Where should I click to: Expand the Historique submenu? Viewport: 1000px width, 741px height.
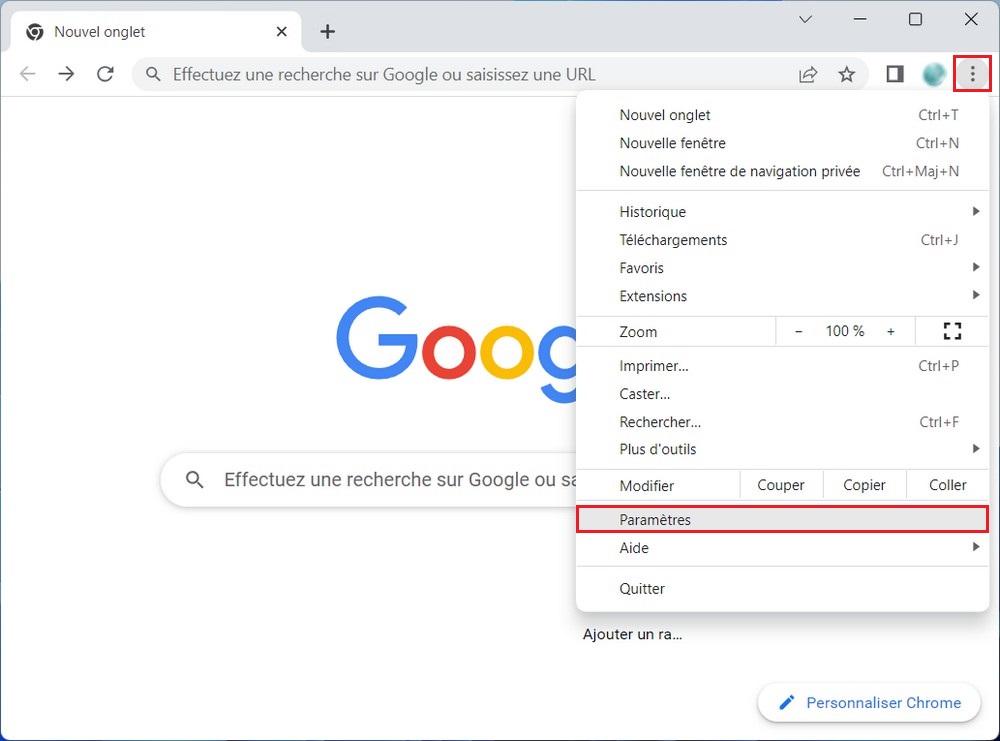783,212
